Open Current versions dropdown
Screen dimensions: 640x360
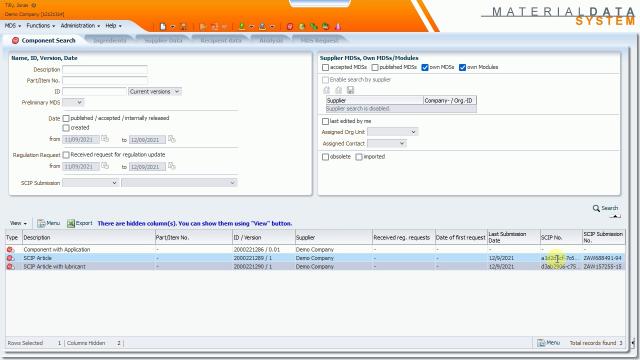point(155,91)
